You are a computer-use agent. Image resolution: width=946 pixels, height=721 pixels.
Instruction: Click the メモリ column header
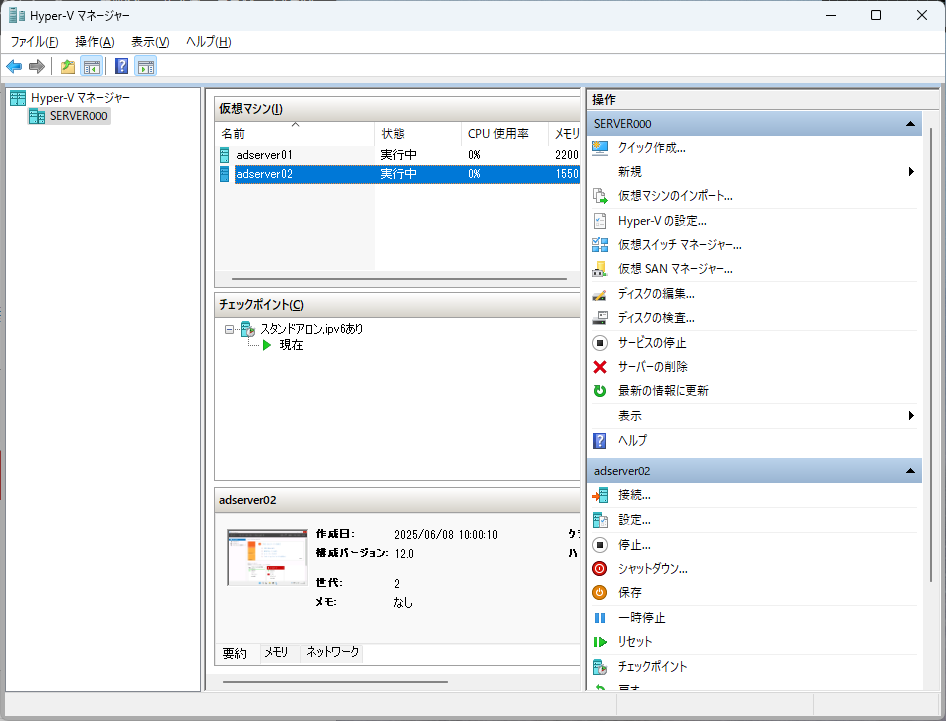pos(566,134)
